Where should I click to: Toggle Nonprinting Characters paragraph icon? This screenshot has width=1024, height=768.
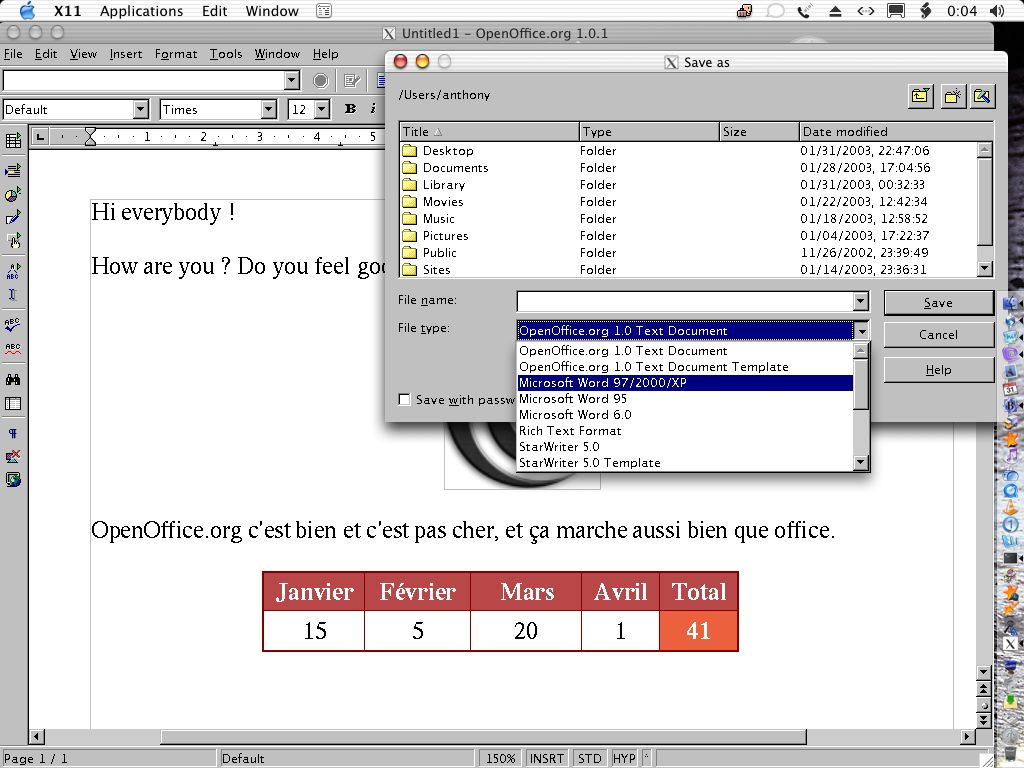(13, 434)
